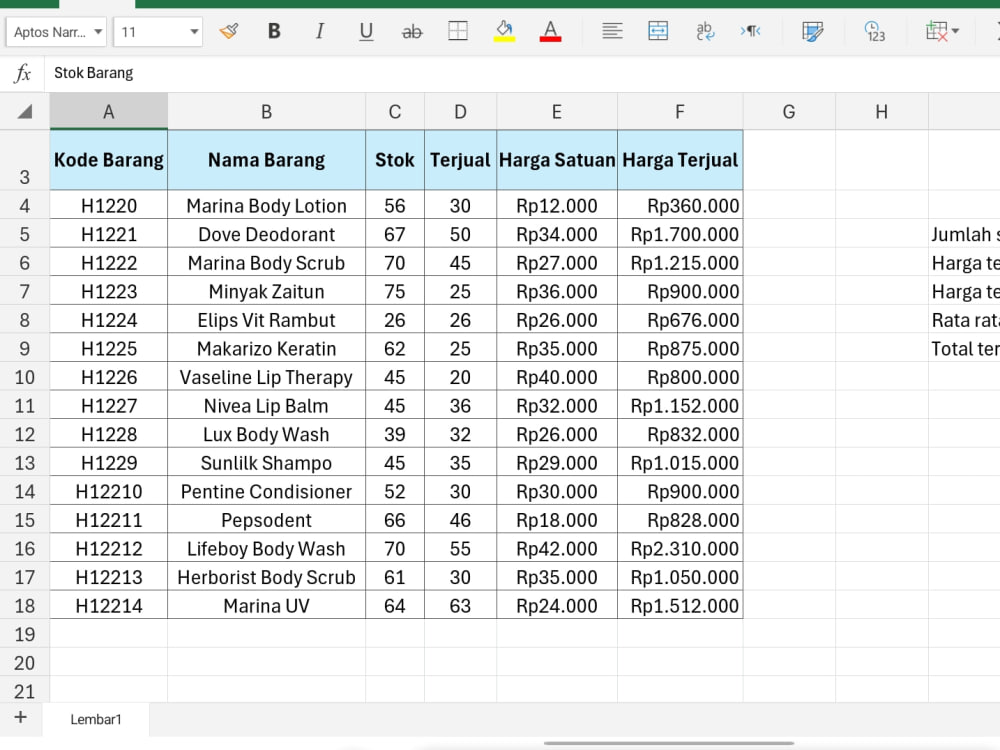Select cell Rp1.700.000

[x=680, y=234]
